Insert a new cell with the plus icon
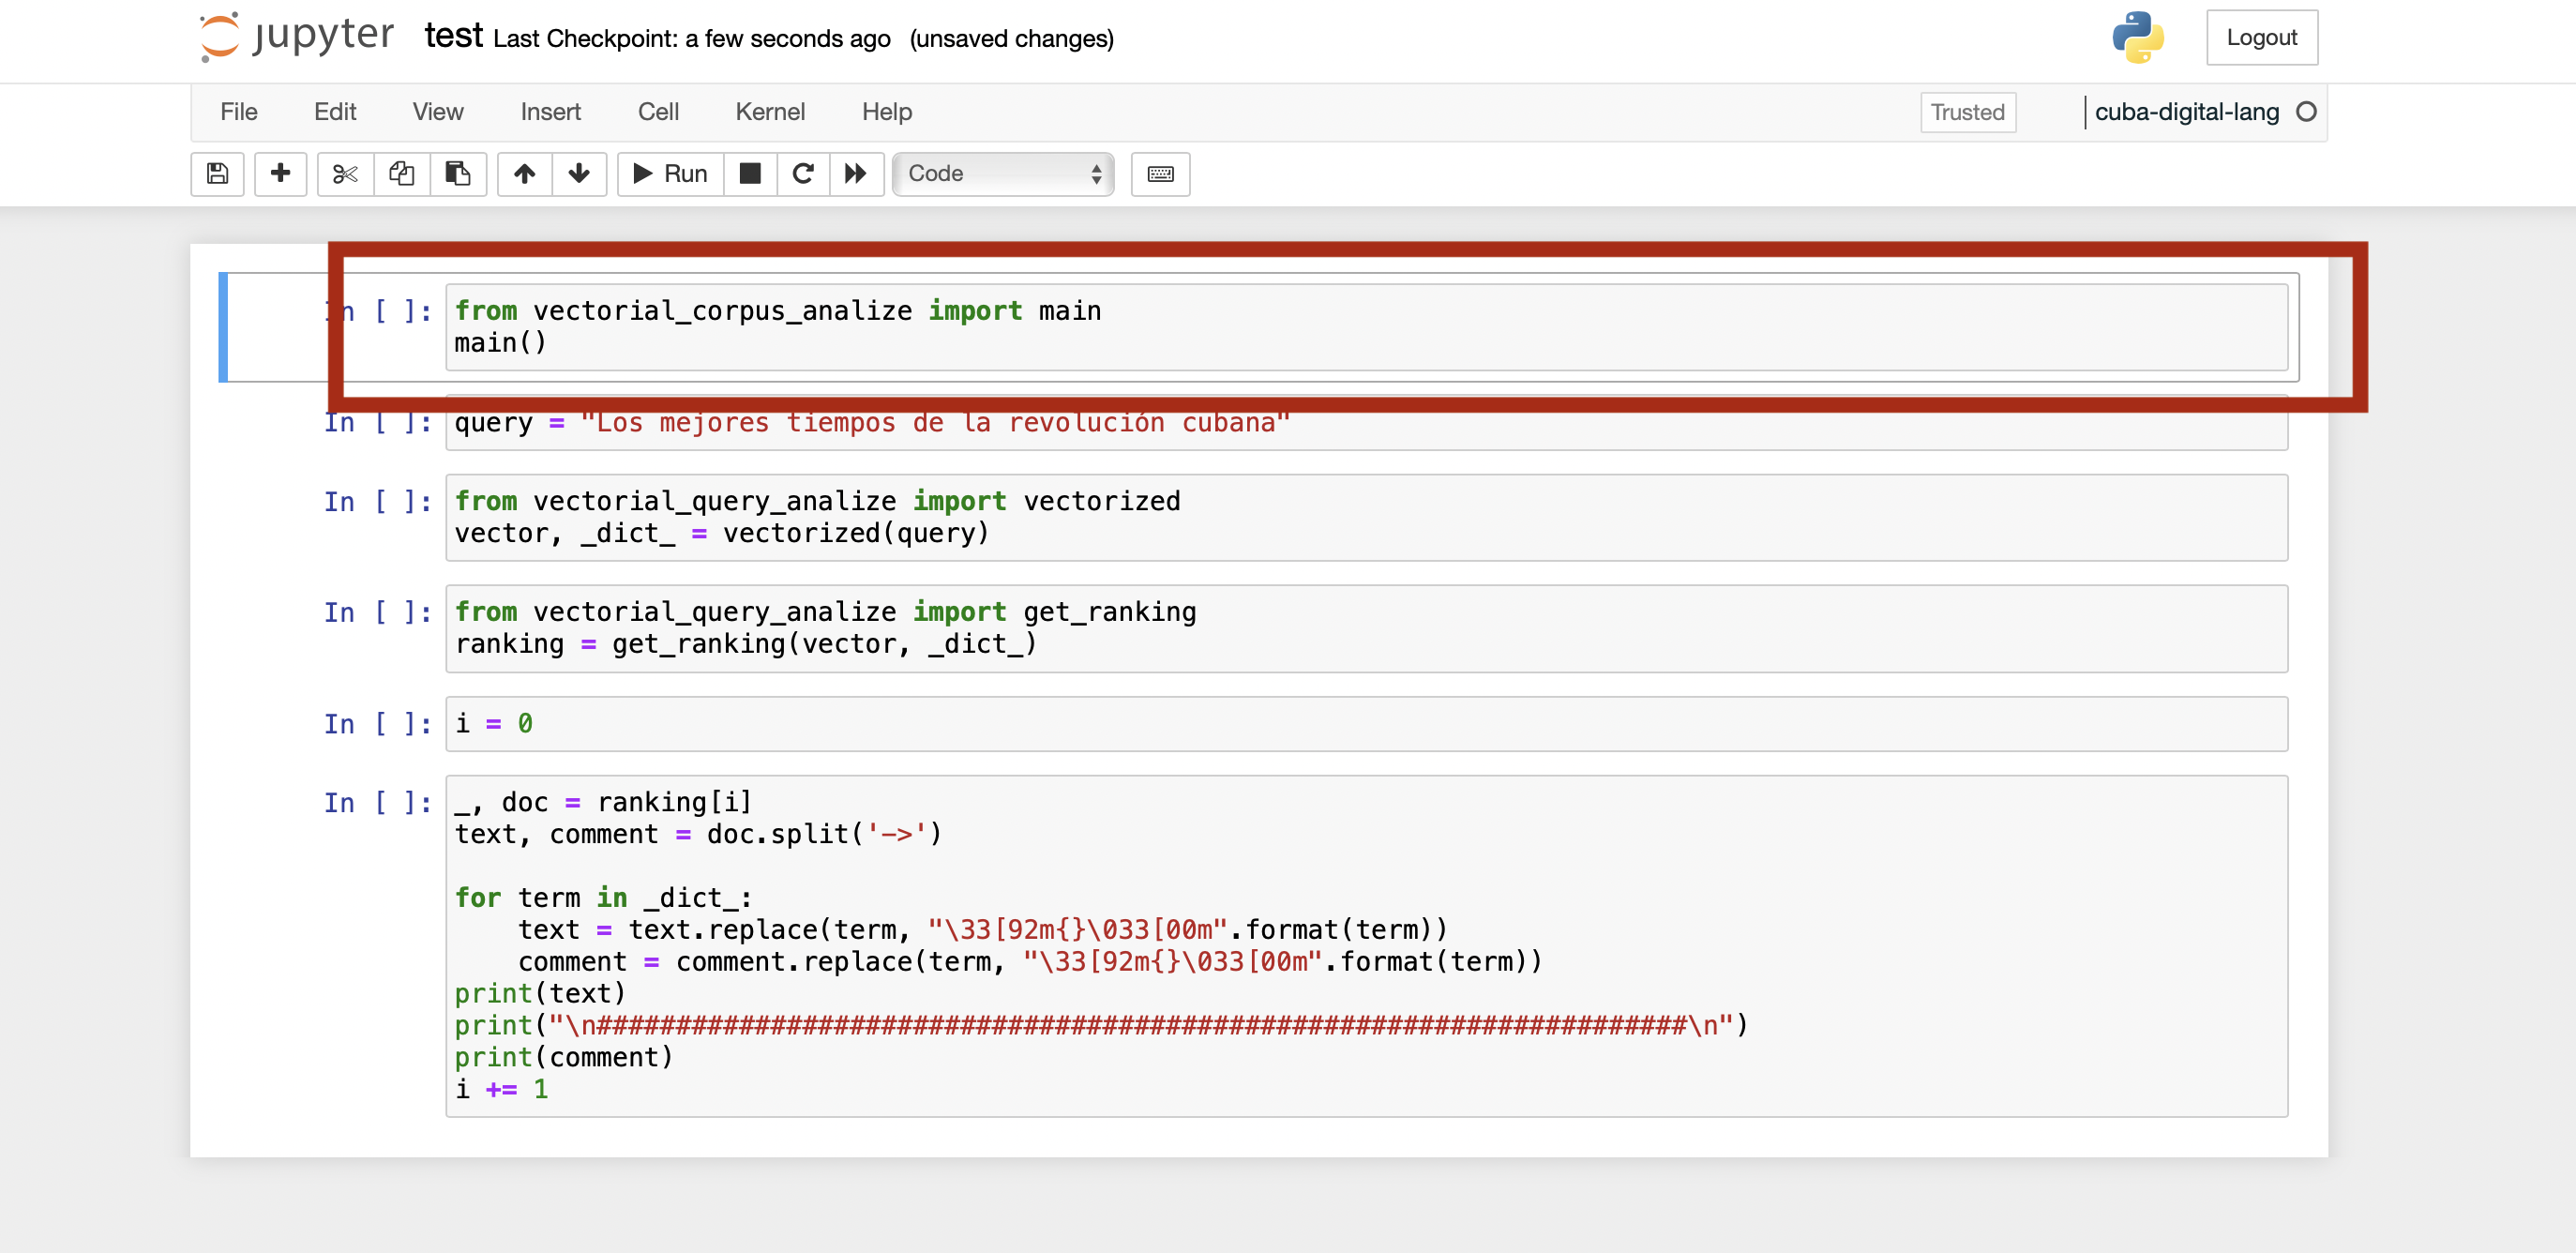 point(280,174)
